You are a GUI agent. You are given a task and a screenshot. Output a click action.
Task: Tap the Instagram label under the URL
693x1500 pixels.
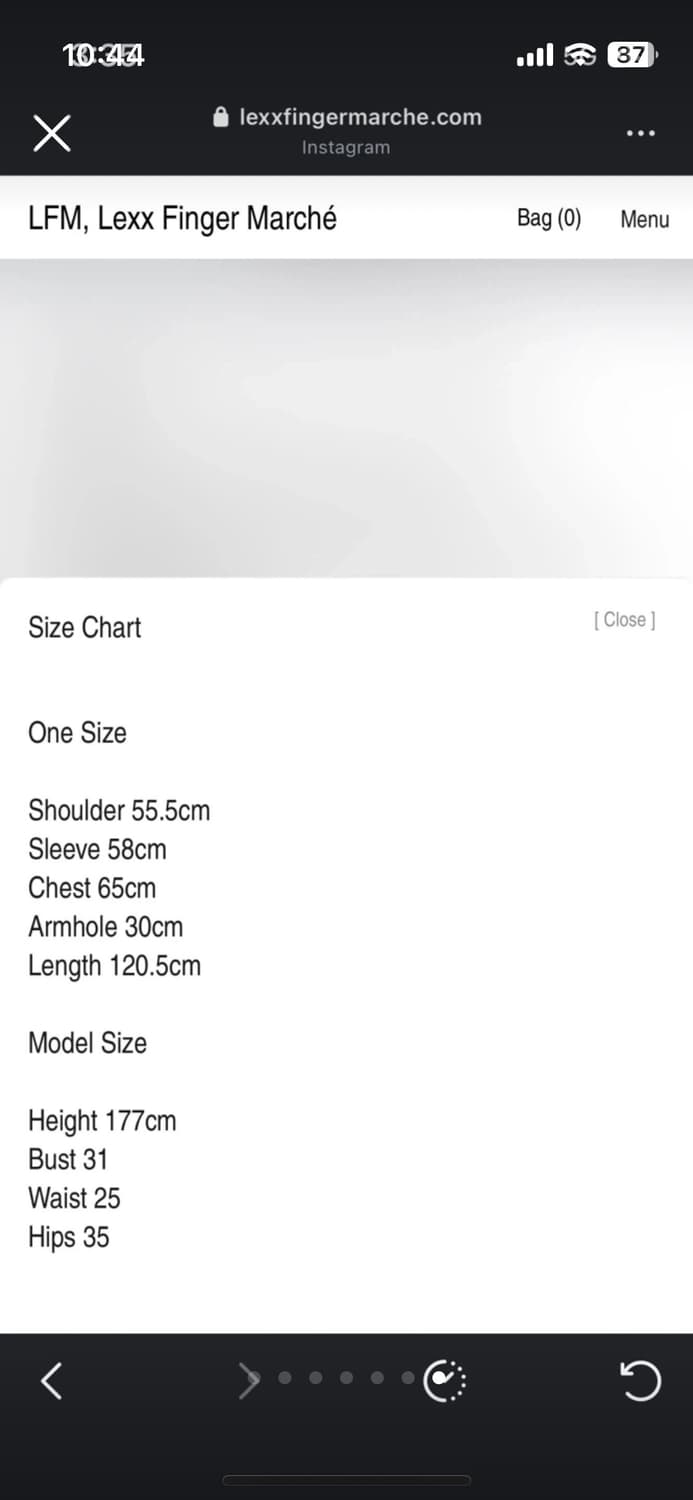(346, 147)
